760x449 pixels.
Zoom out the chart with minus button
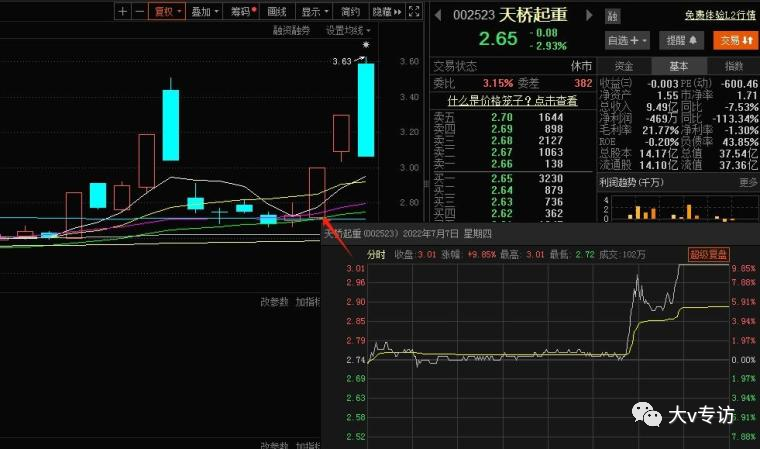point(140,11)
